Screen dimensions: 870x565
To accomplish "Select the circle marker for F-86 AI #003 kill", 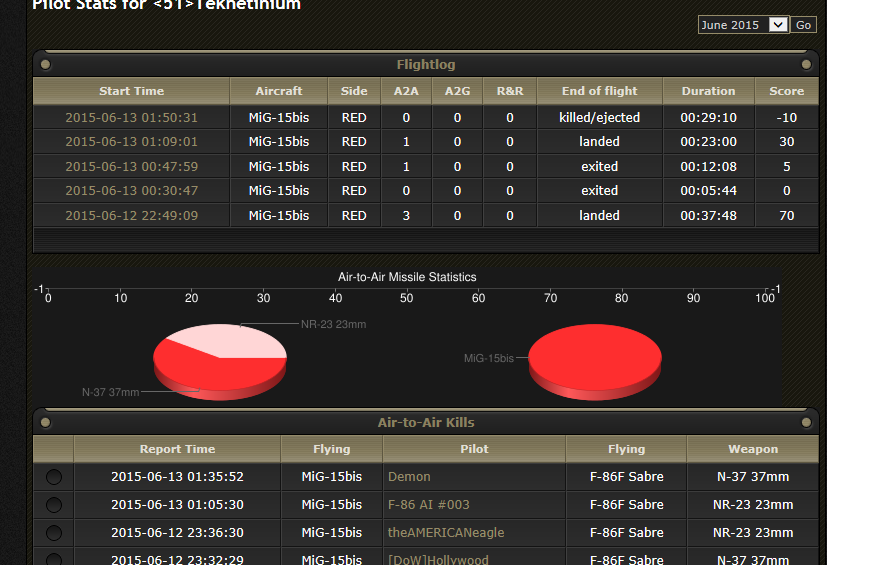I will [53, 505].
